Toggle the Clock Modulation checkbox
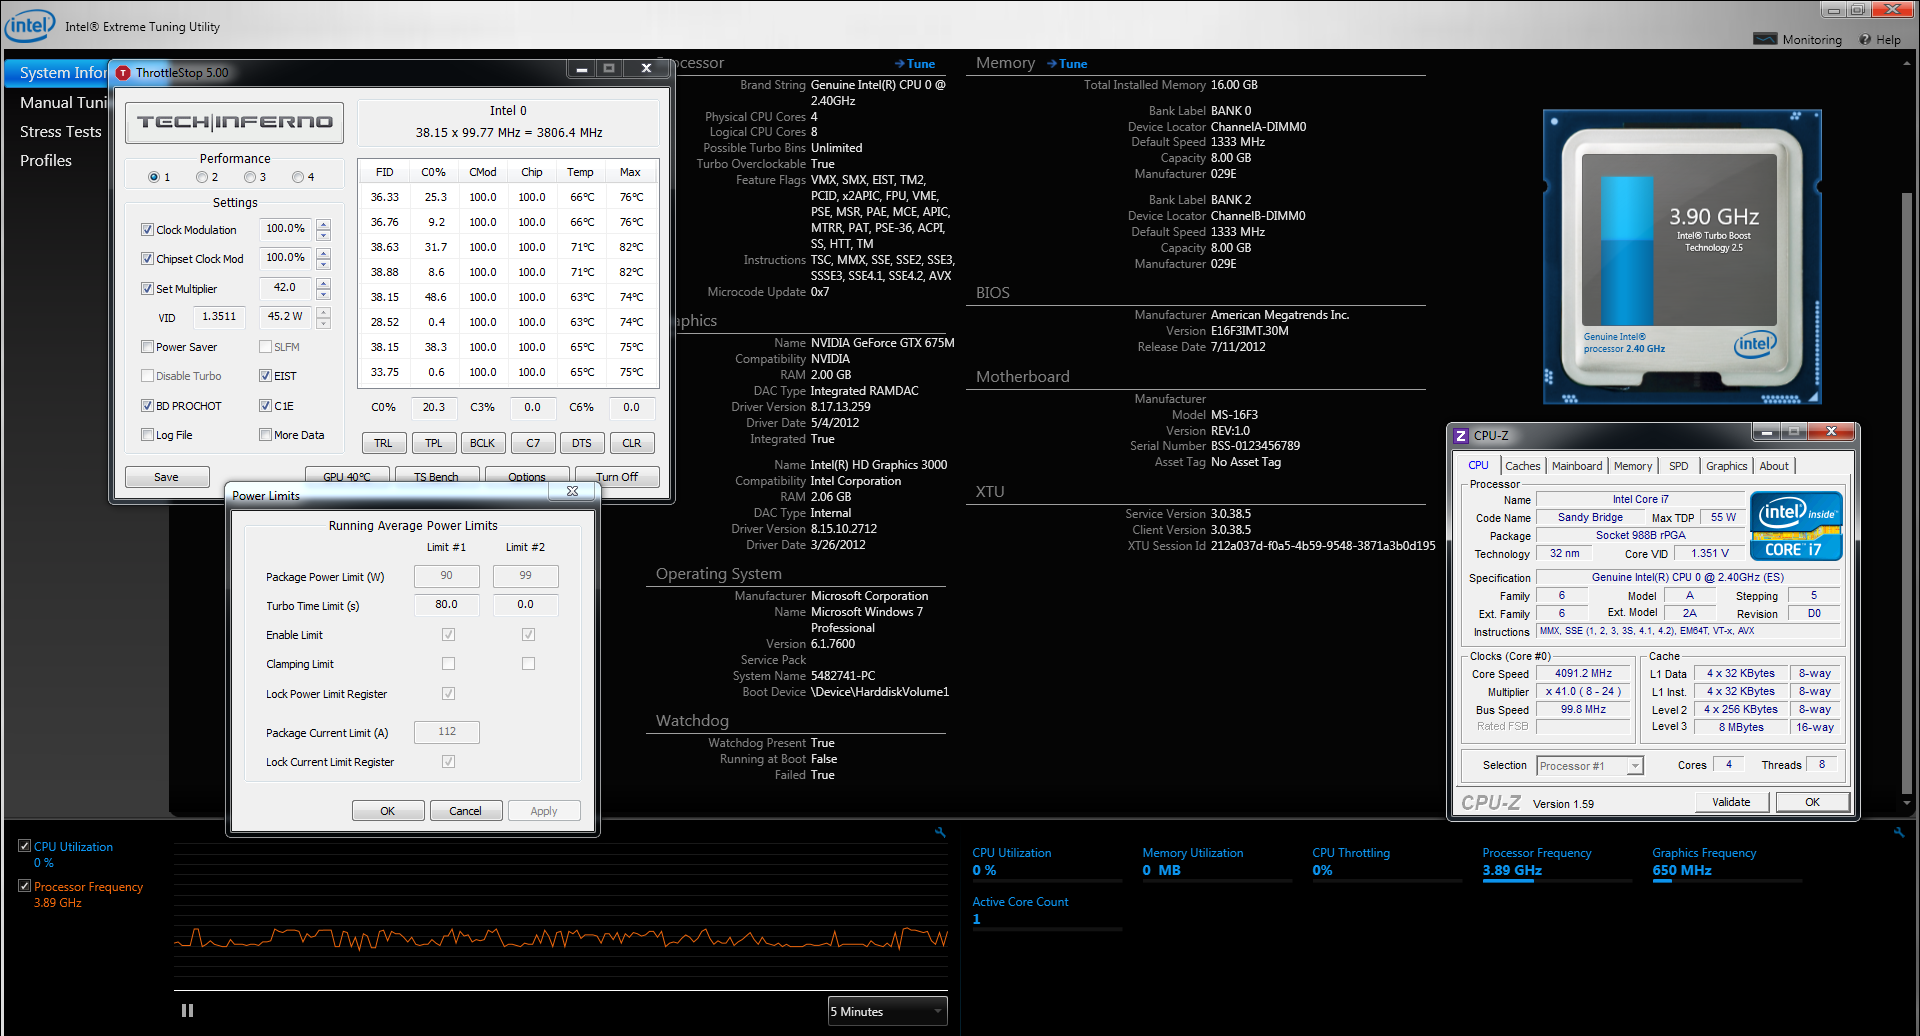 [147, 230]
